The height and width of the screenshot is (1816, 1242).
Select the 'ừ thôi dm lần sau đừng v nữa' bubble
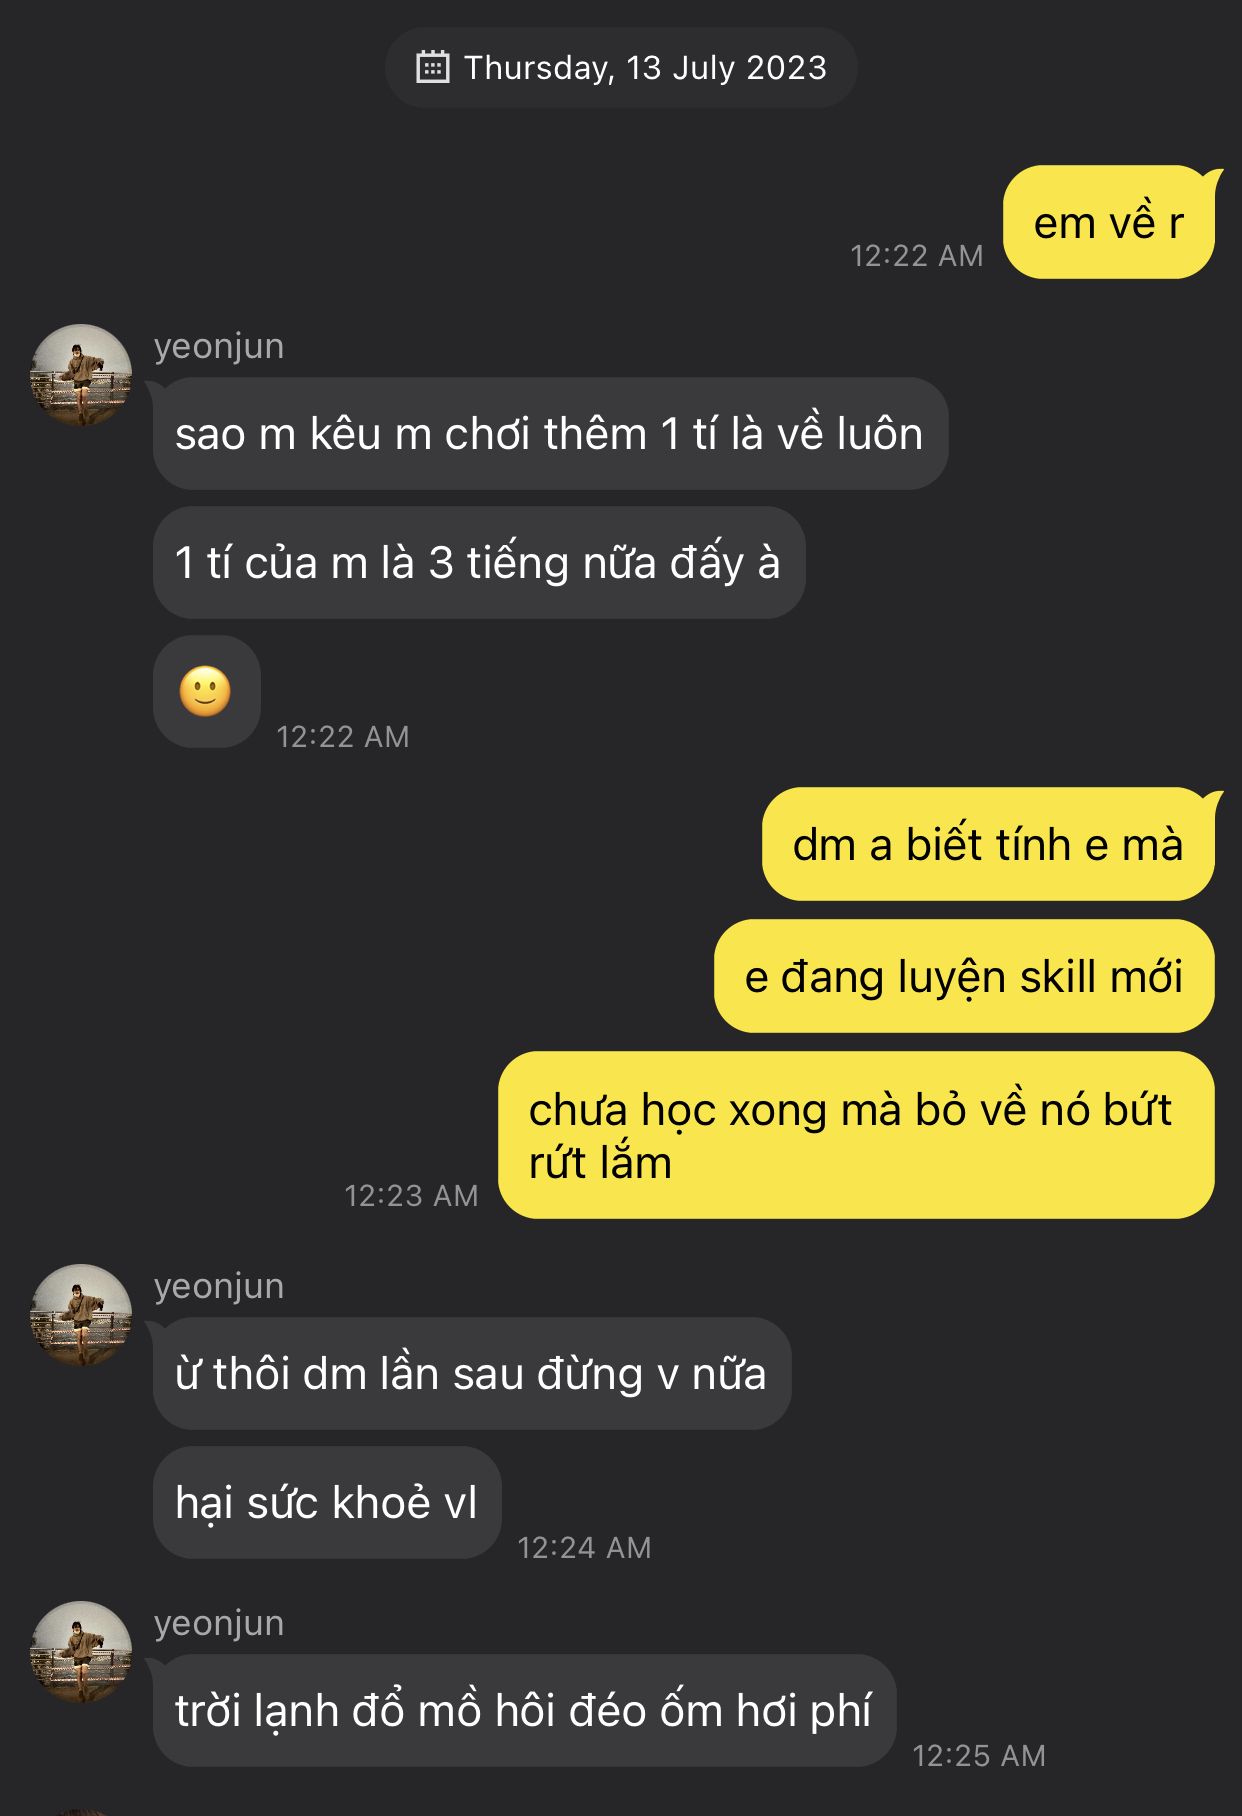471,1373
